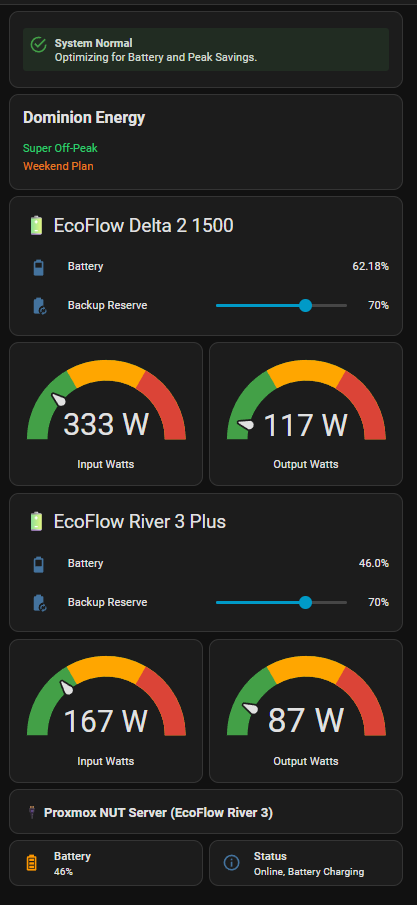Select the Super Off-Peak rate label
This screenshot has width=417, height=905.
pos(60,148)
